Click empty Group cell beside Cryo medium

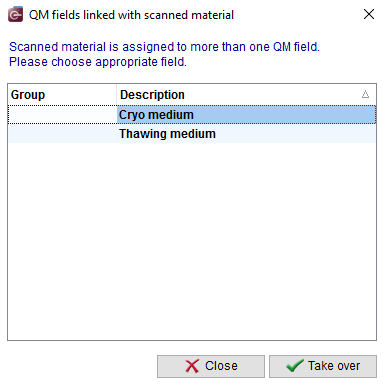(62, 115)
